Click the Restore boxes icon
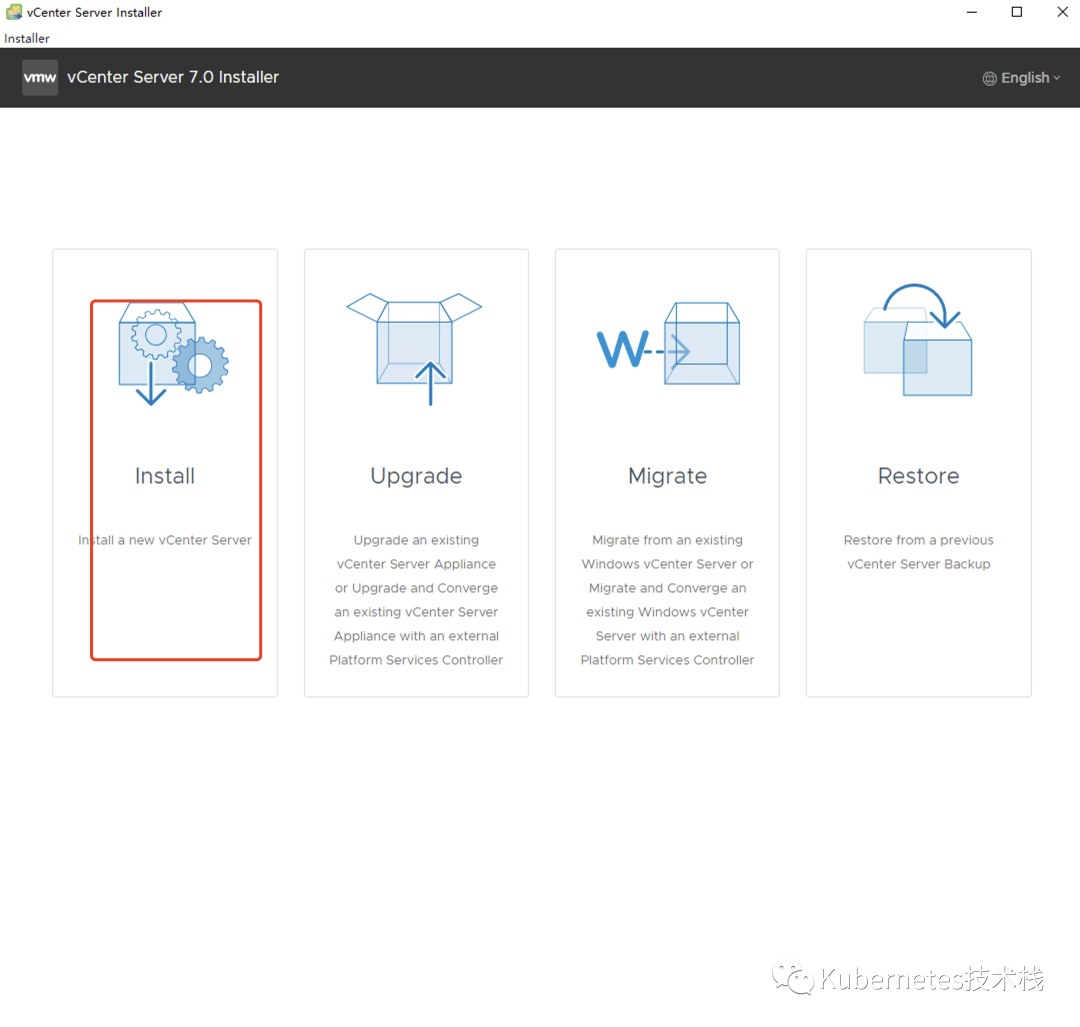This screenshot has height=1027, width=1080. 918,340
